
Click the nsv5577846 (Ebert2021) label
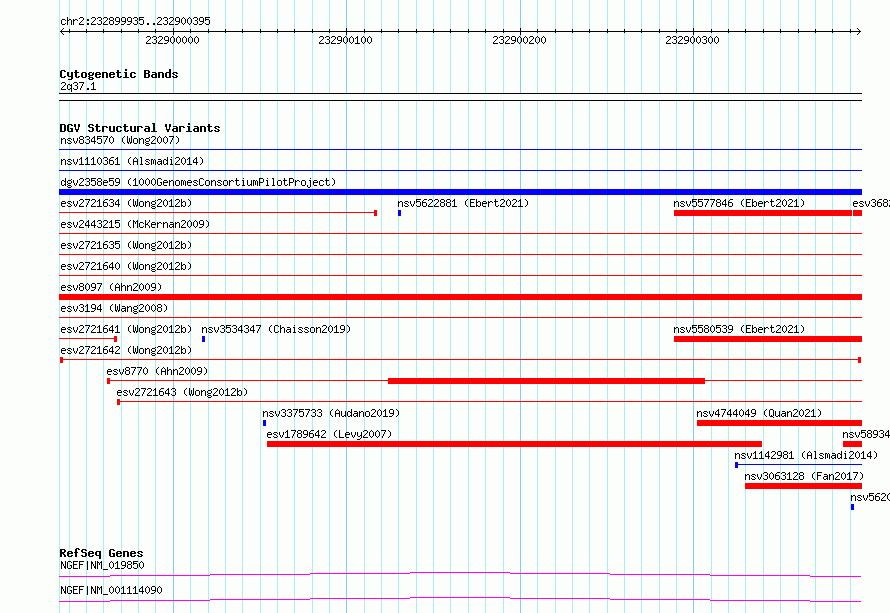point(739,203)
